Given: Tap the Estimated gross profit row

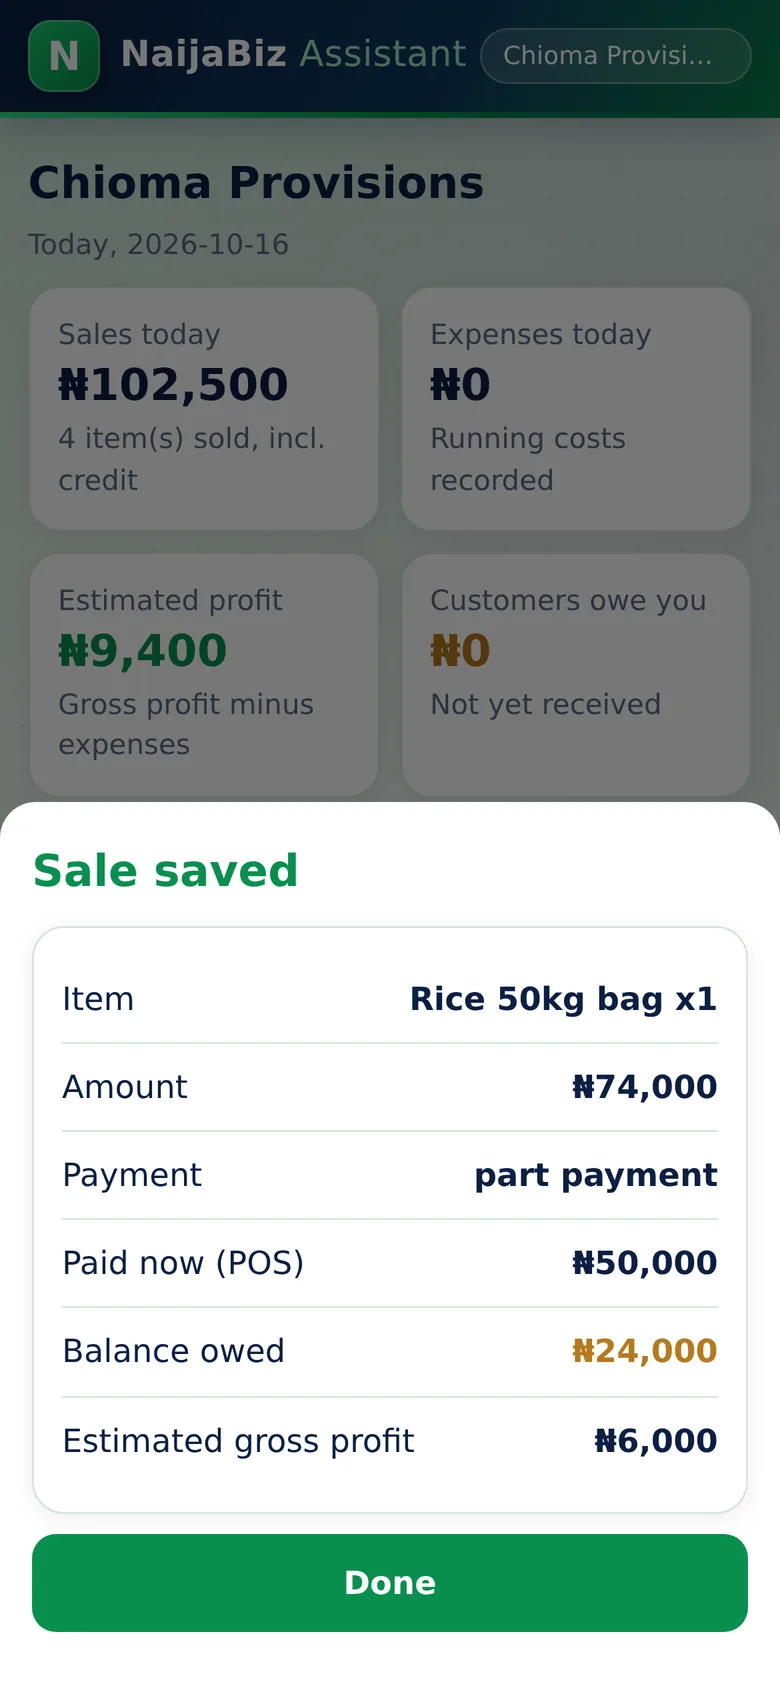Looking at the screenshot, I should 390,1441.
